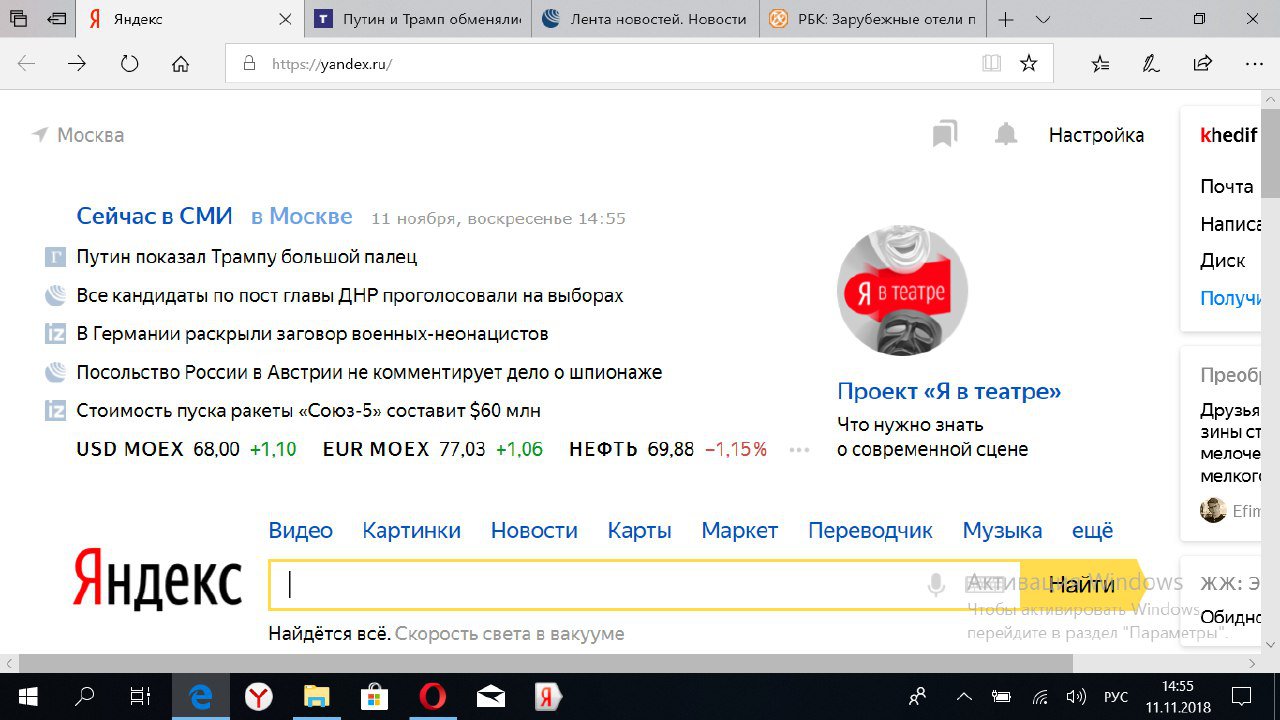Add page to favorites with star icon
The height and width of the screenshot is (720, 1280).
click(x=1028, y=64)
